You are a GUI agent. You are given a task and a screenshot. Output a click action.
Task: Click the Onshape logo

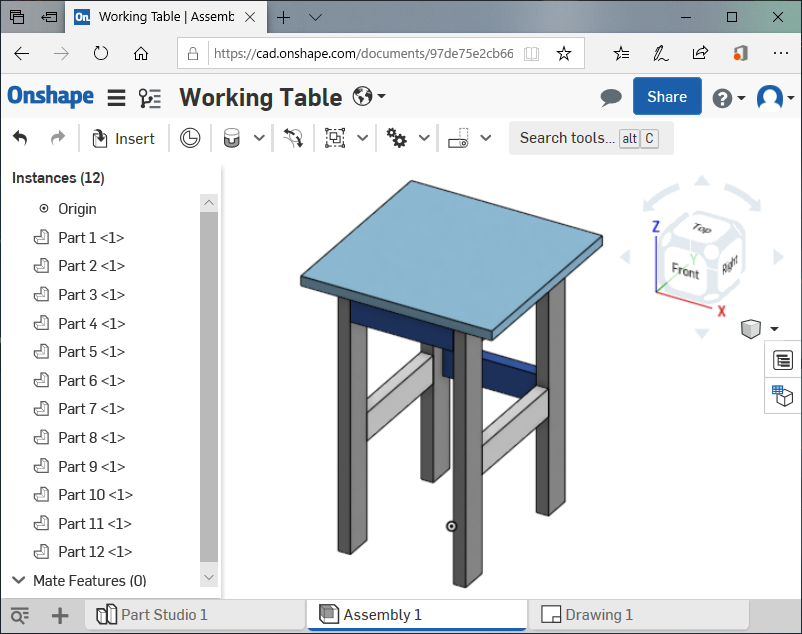tap(51, 96)
